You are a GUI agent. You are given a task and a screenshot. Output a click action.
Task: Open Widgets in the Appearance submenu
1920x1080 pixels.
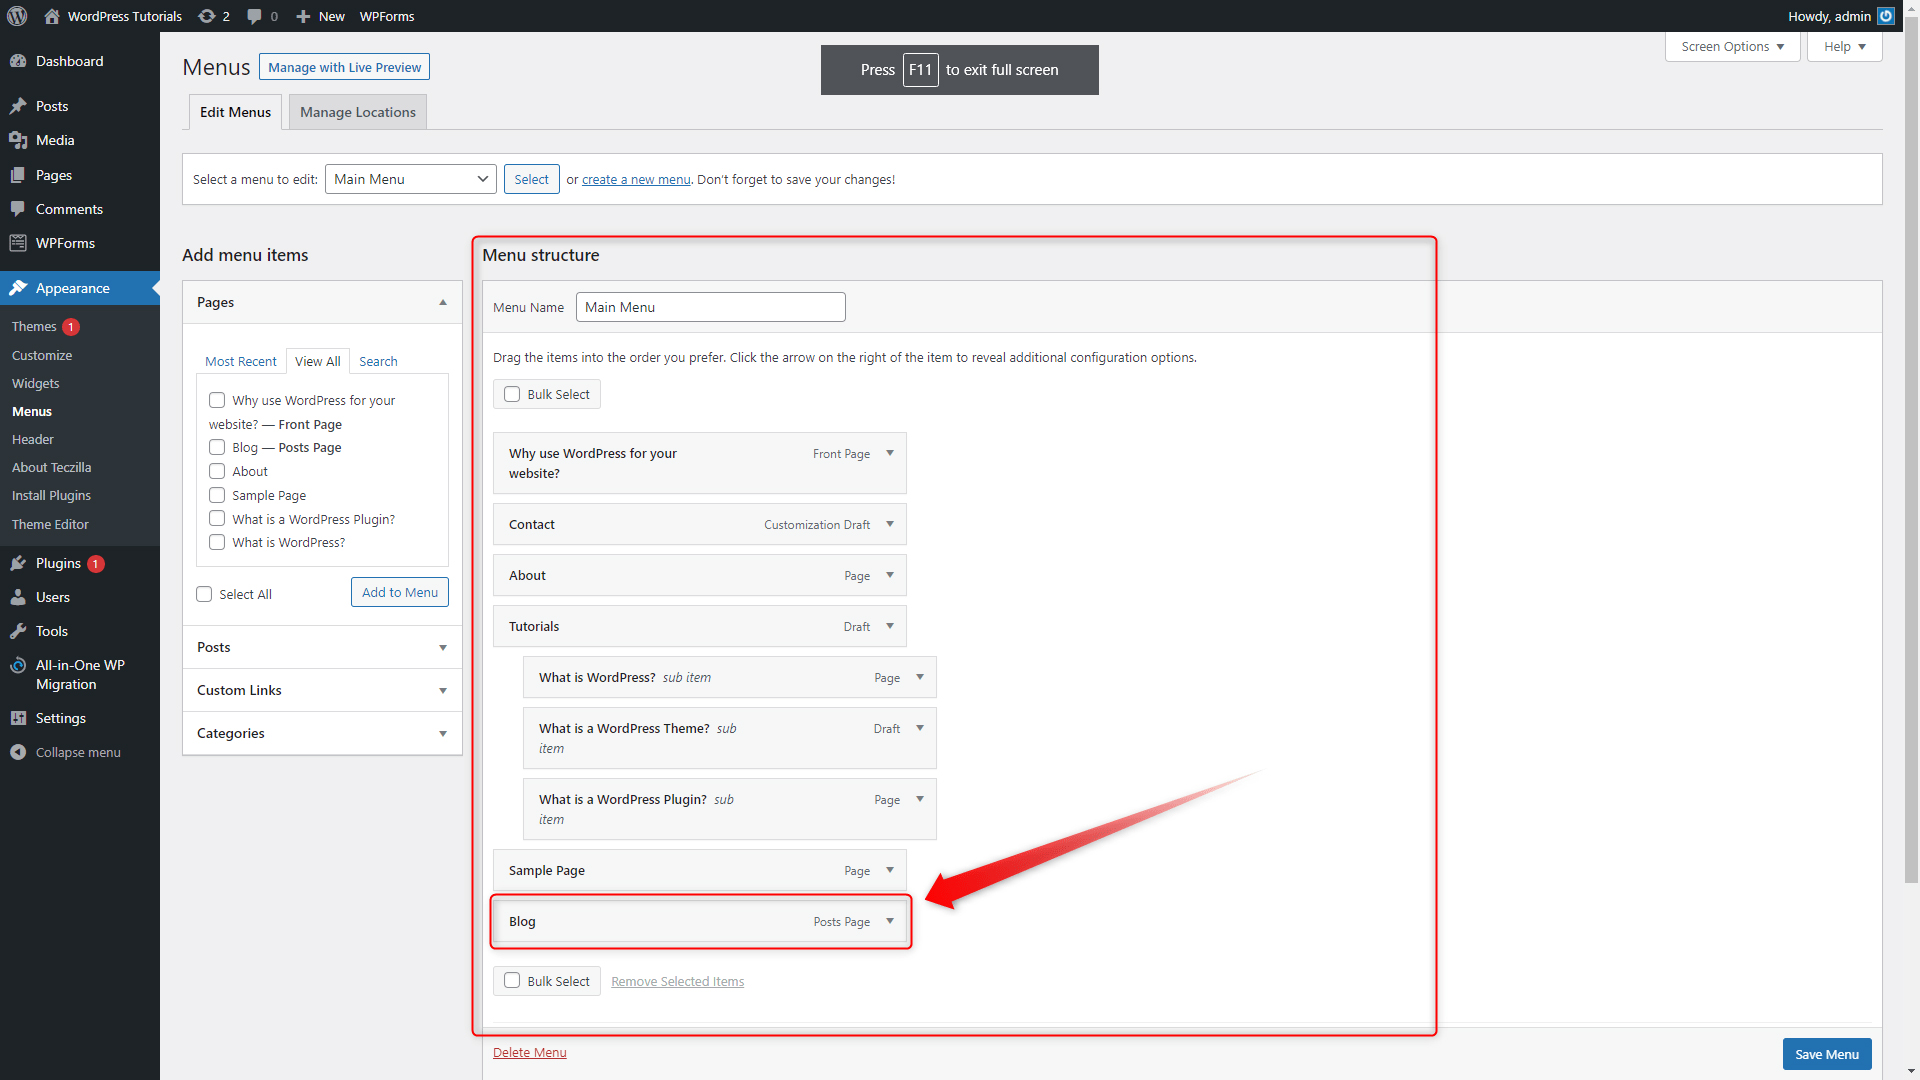click(x=36, y=383)
